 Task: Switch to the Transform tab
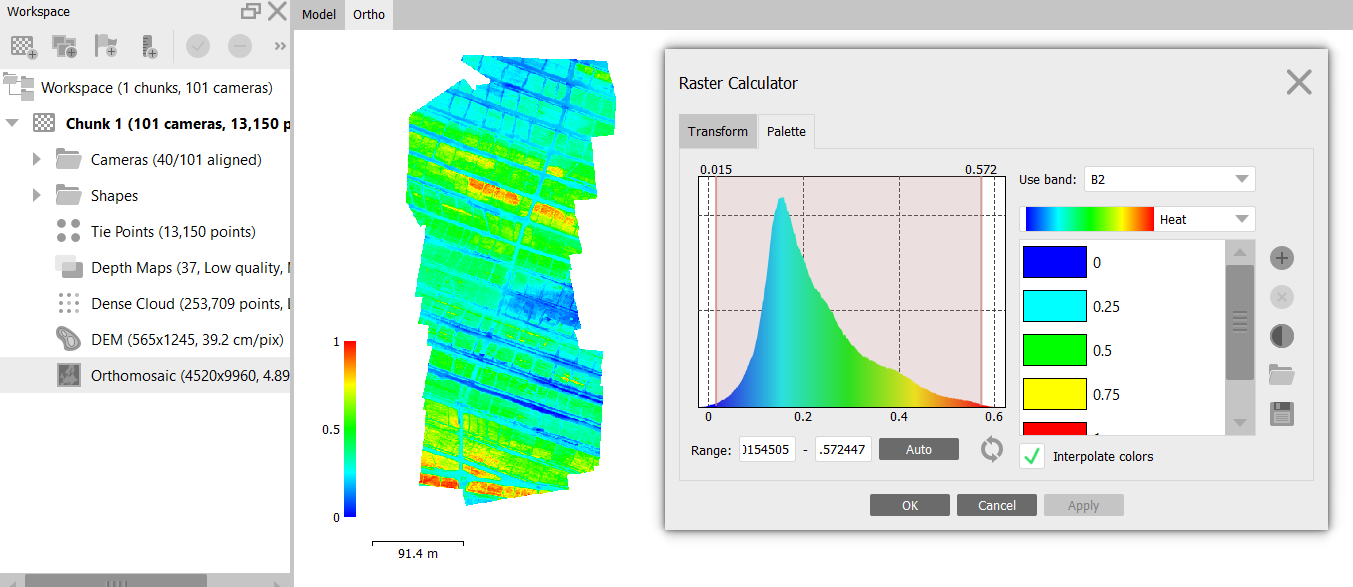coord(717,132)
